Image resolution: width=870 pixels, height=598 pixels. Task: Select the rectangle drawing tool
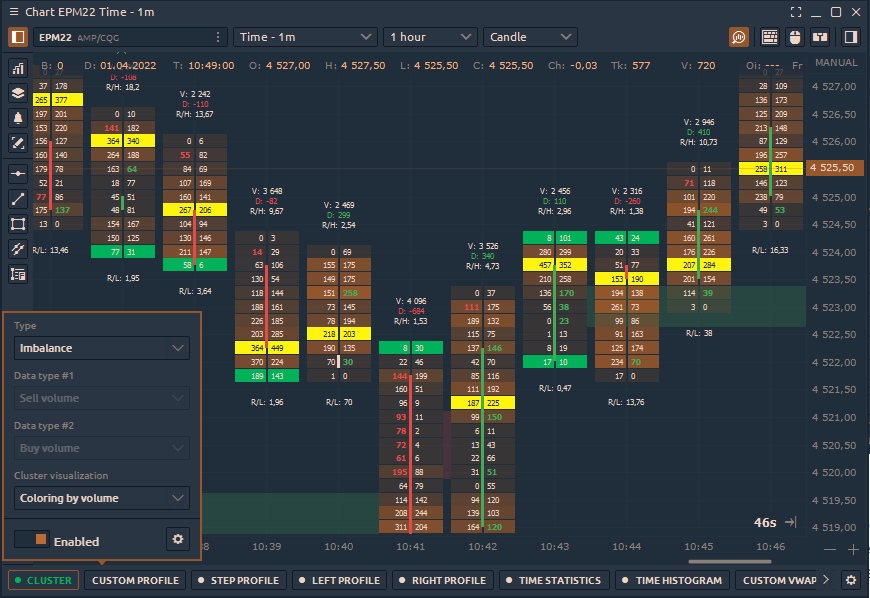pyautogui.click(x=18, y=223)
